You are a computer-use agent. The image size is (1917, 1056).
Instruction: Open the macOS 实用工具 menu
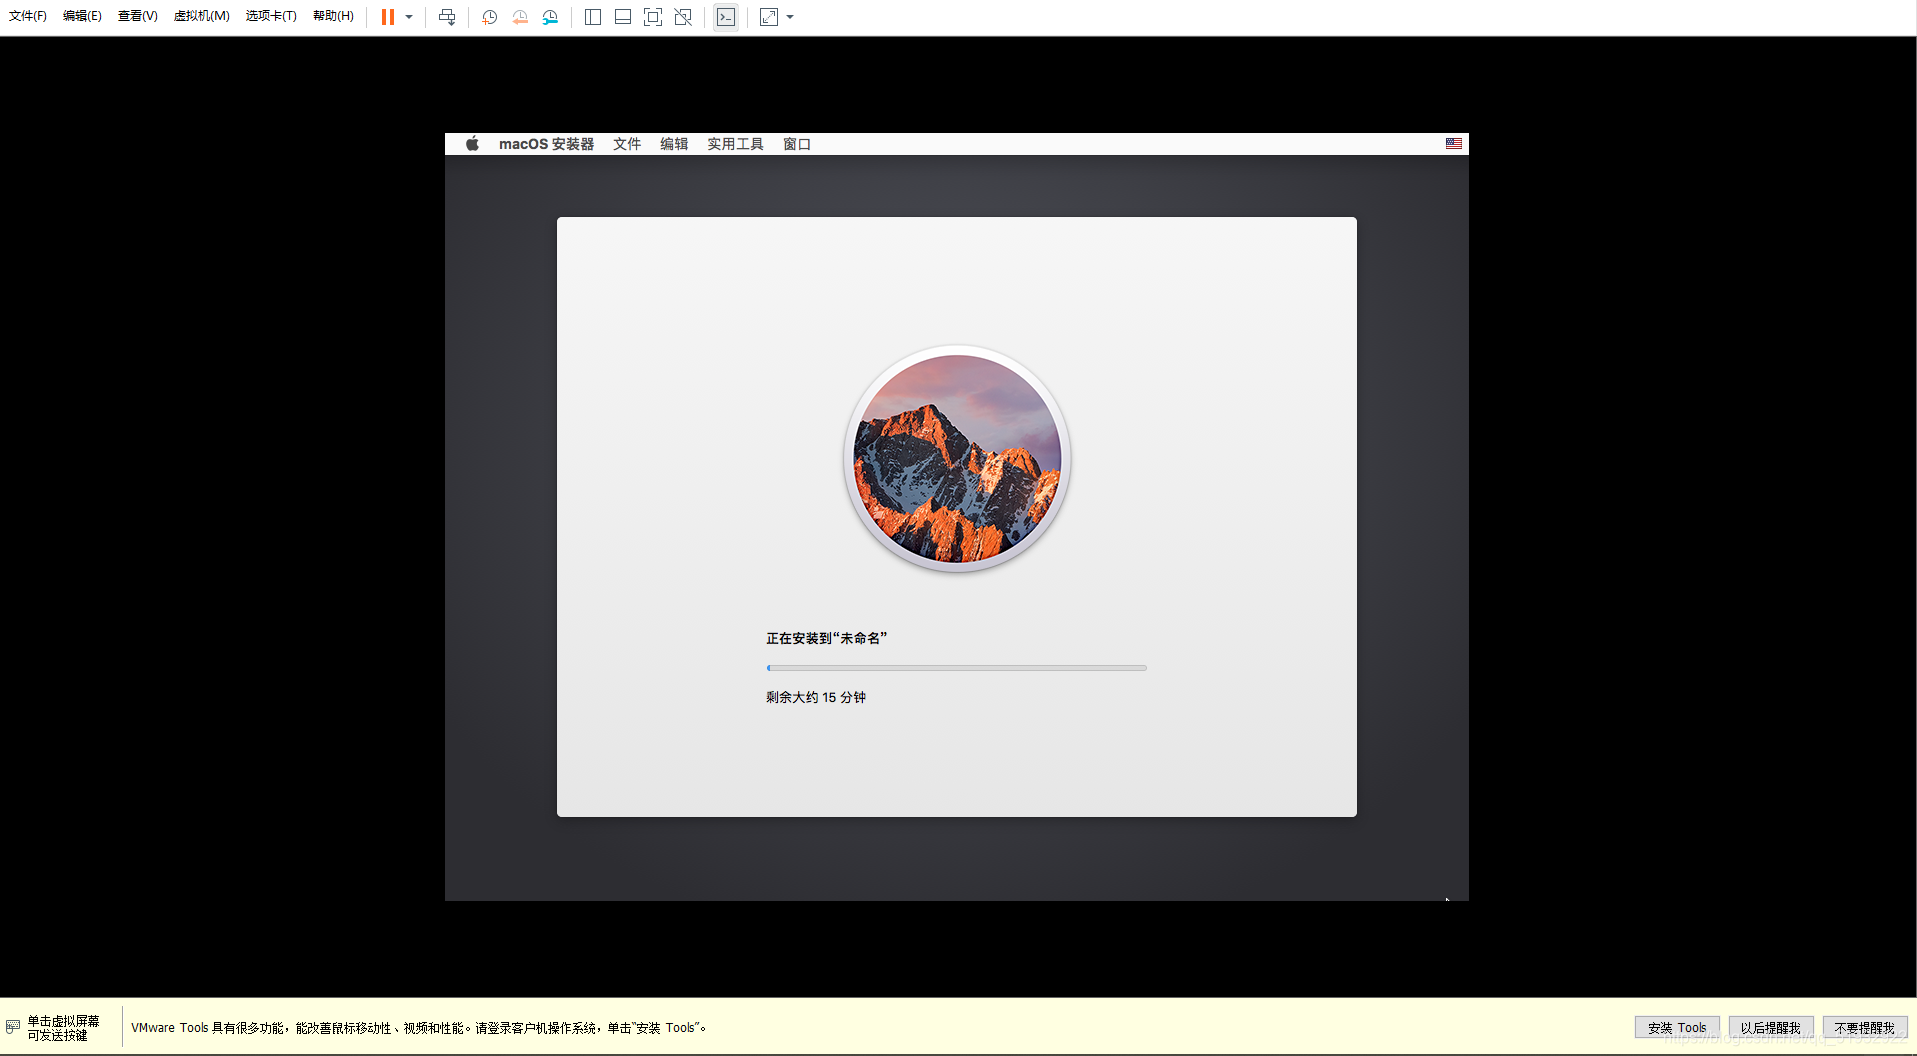[x=735, y=144]
